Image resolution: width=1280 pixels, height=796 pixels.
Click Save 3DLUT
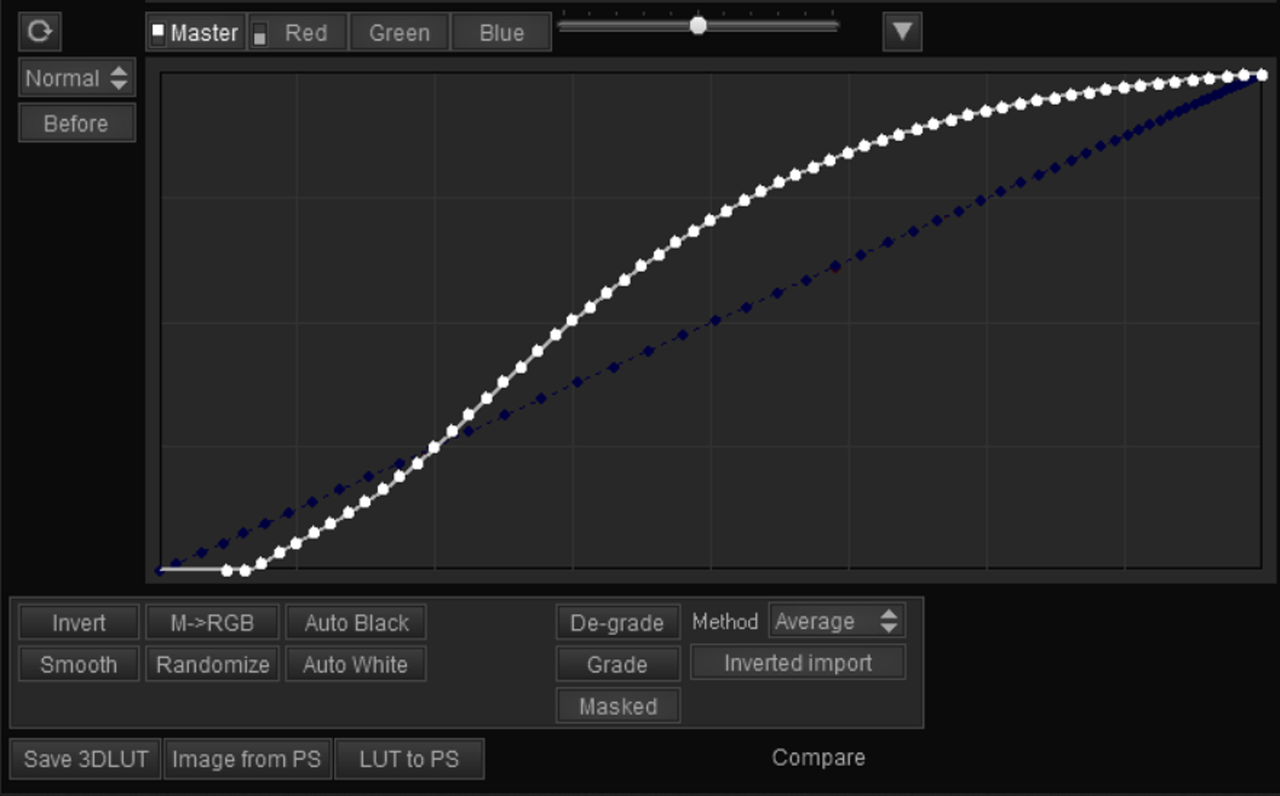86,759
